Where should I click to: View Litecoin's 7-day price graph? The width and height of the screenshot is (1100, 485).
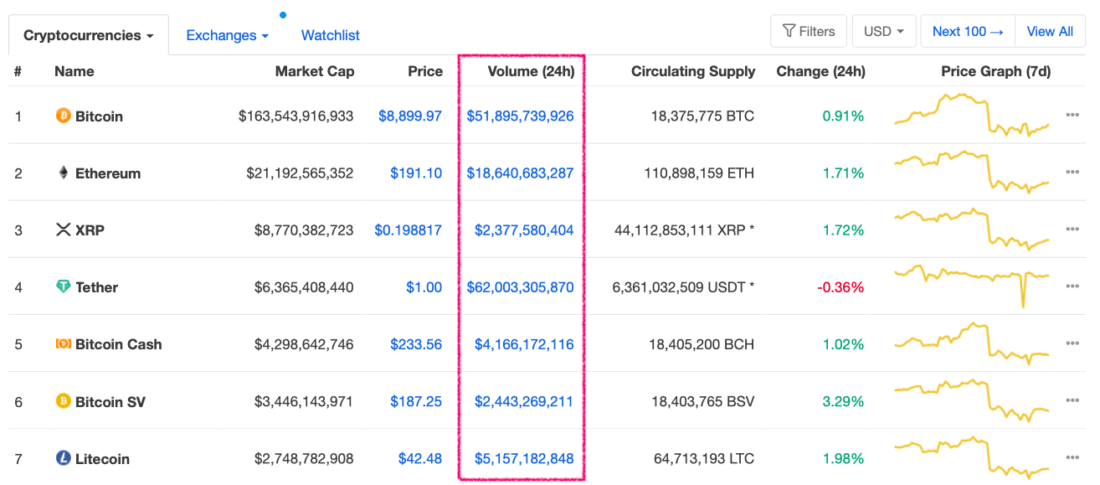click(x=972, y=459)
